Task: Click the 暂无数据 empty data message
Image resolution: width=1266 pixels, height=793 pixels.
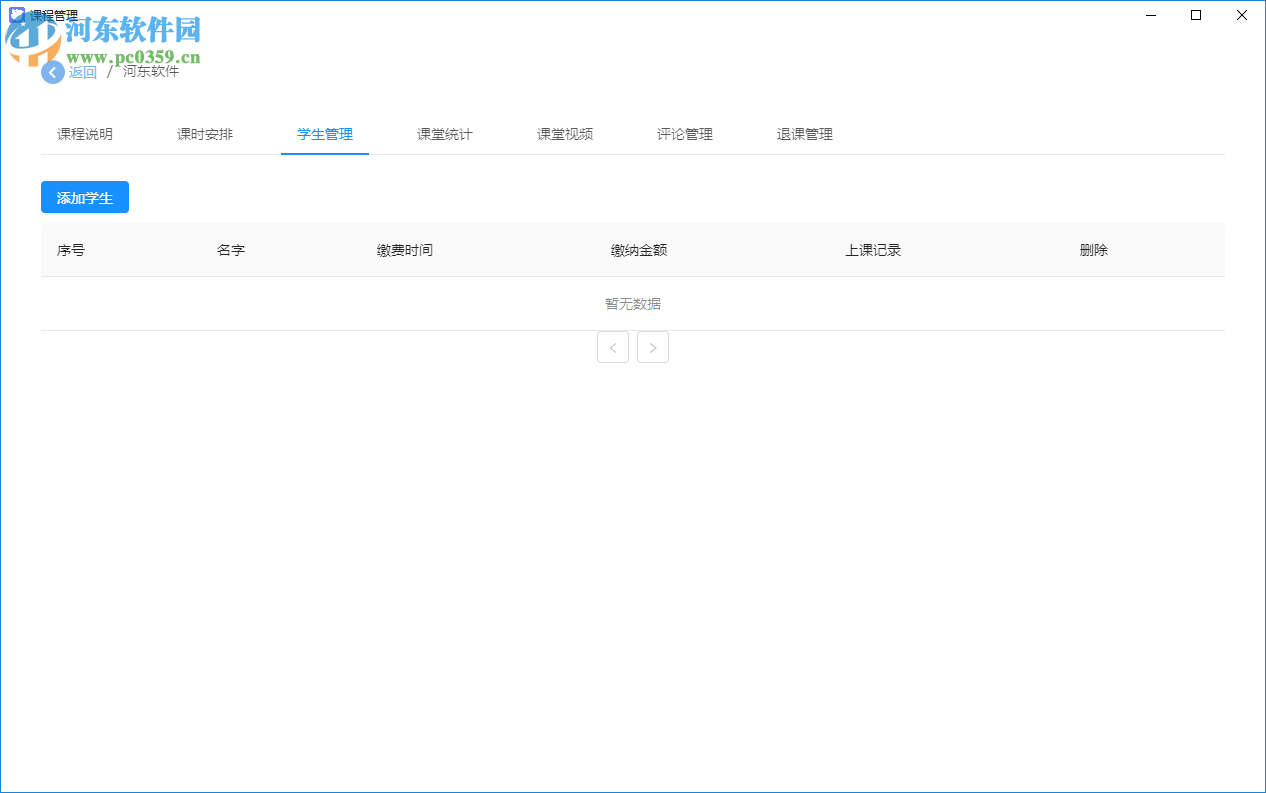Action: pyautogui.click(x=632, y=303)
